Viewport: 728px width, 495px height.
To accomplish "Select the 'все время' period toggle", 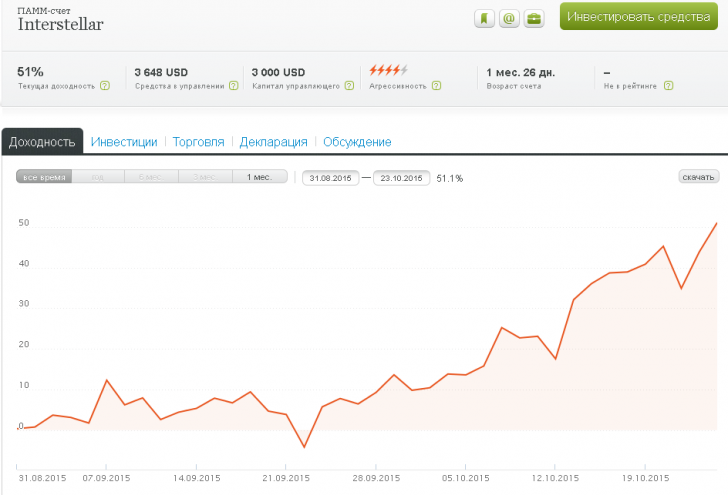I will (x=44, y=177).
